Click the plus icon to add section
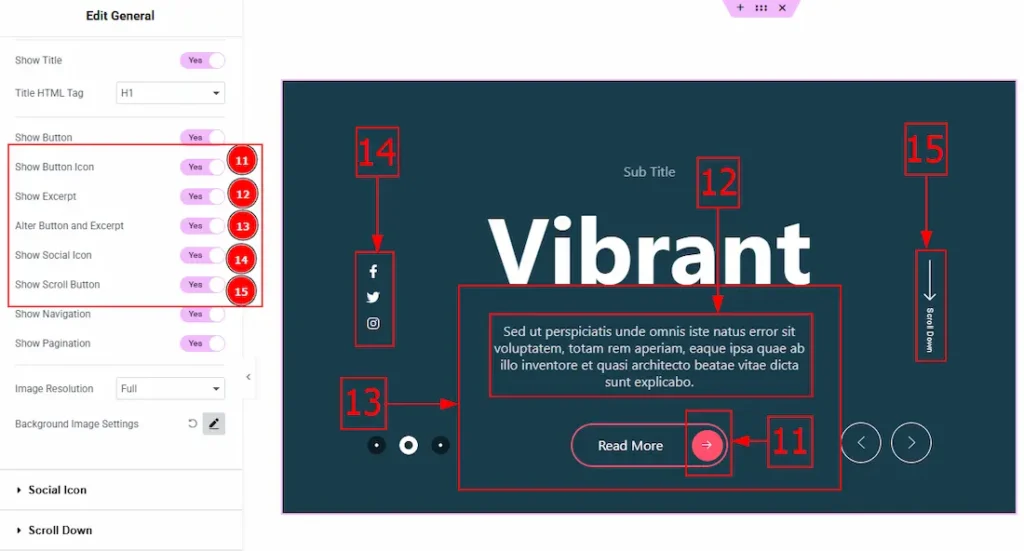This screenshot has height=551, width=1024. click(740, 8)
